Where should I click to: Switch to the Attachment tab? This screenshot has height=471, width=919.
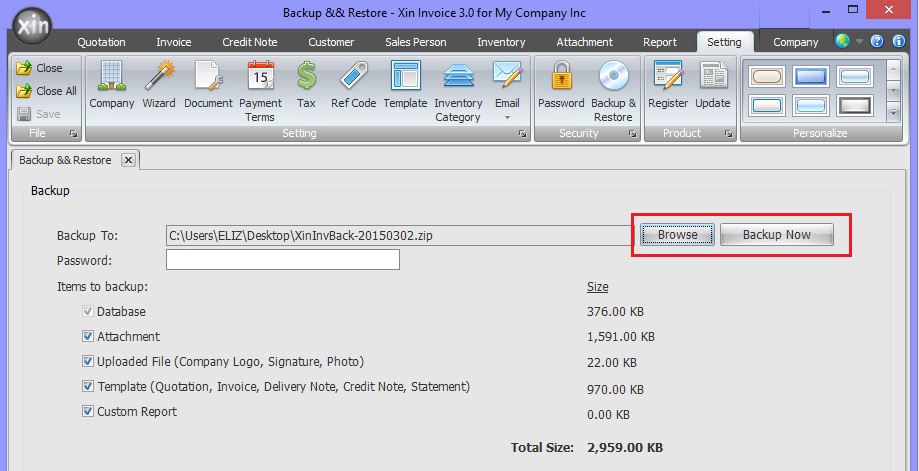click(584, 42)
